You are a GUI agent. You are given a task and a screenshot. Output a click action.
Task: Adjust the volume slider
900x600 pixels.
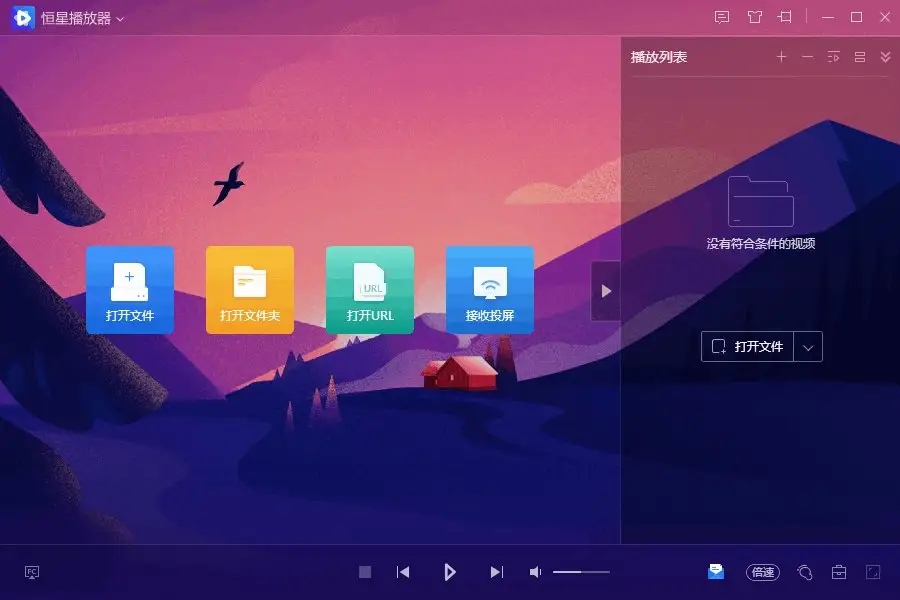click(x=581, y=572)
